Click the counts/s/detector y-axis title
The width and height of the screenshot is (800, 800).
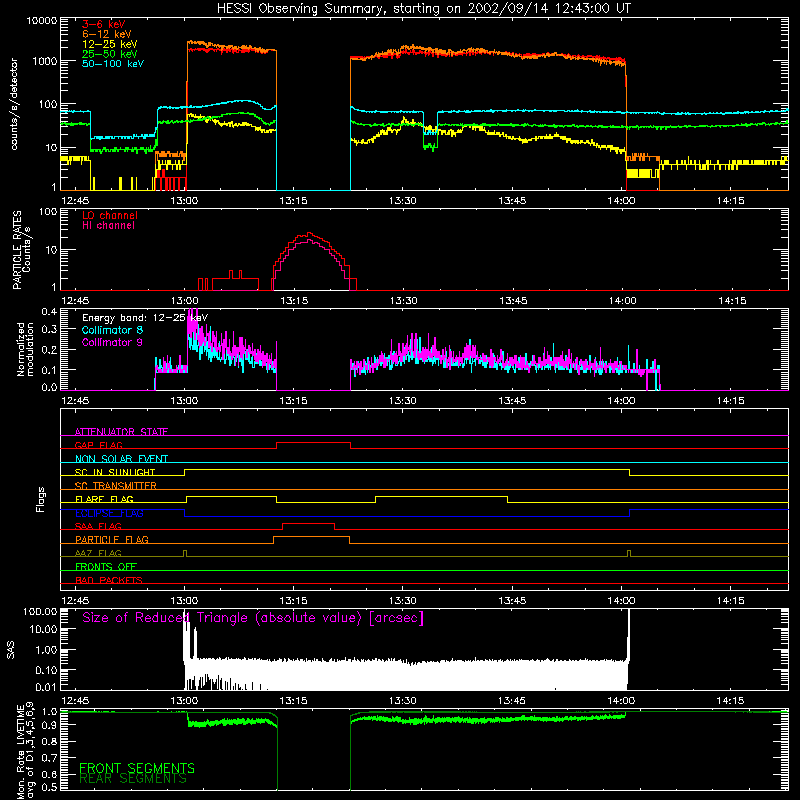14,104
